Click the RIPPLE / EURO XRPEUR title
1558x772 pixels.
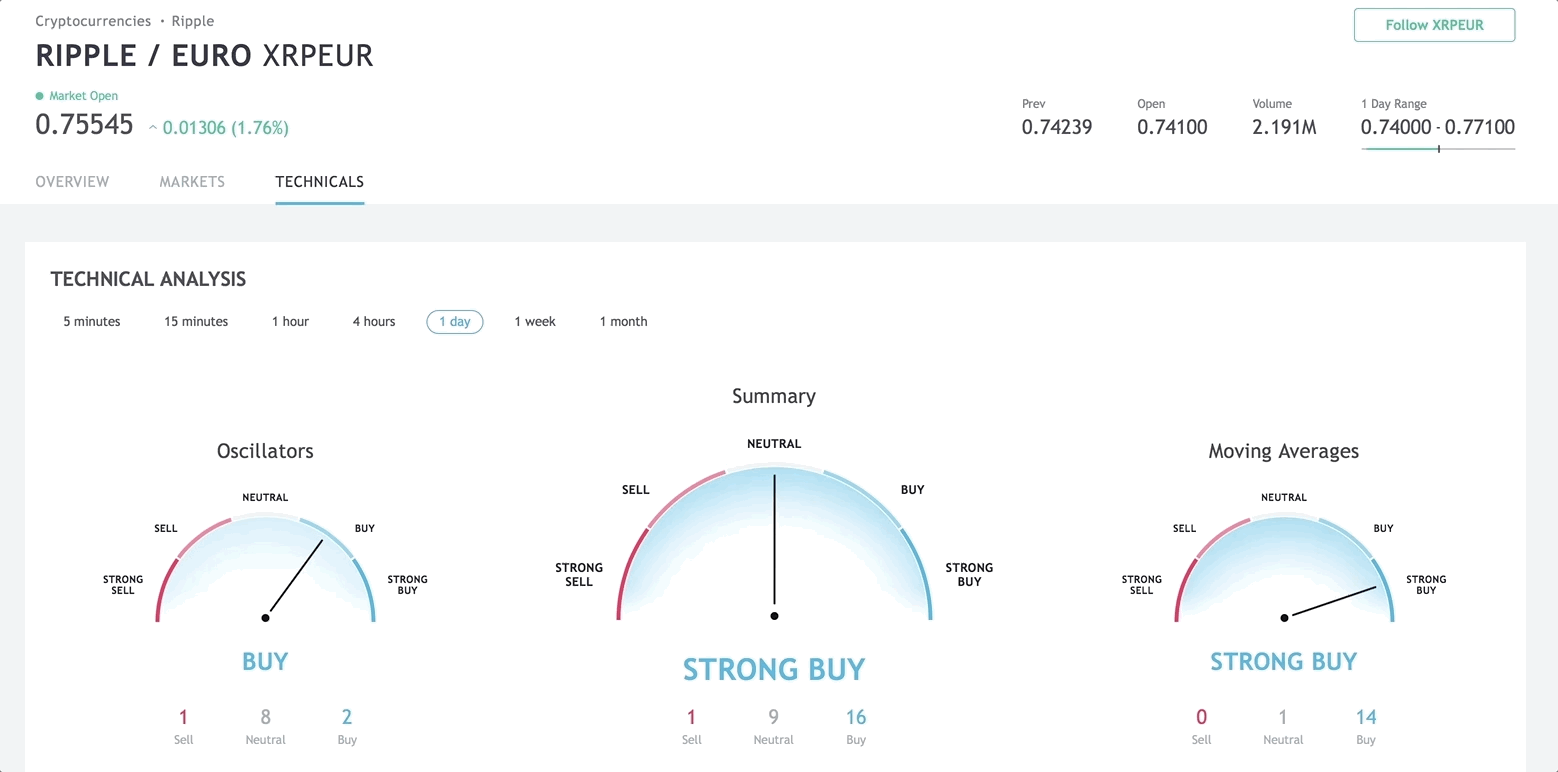[204, 55]
